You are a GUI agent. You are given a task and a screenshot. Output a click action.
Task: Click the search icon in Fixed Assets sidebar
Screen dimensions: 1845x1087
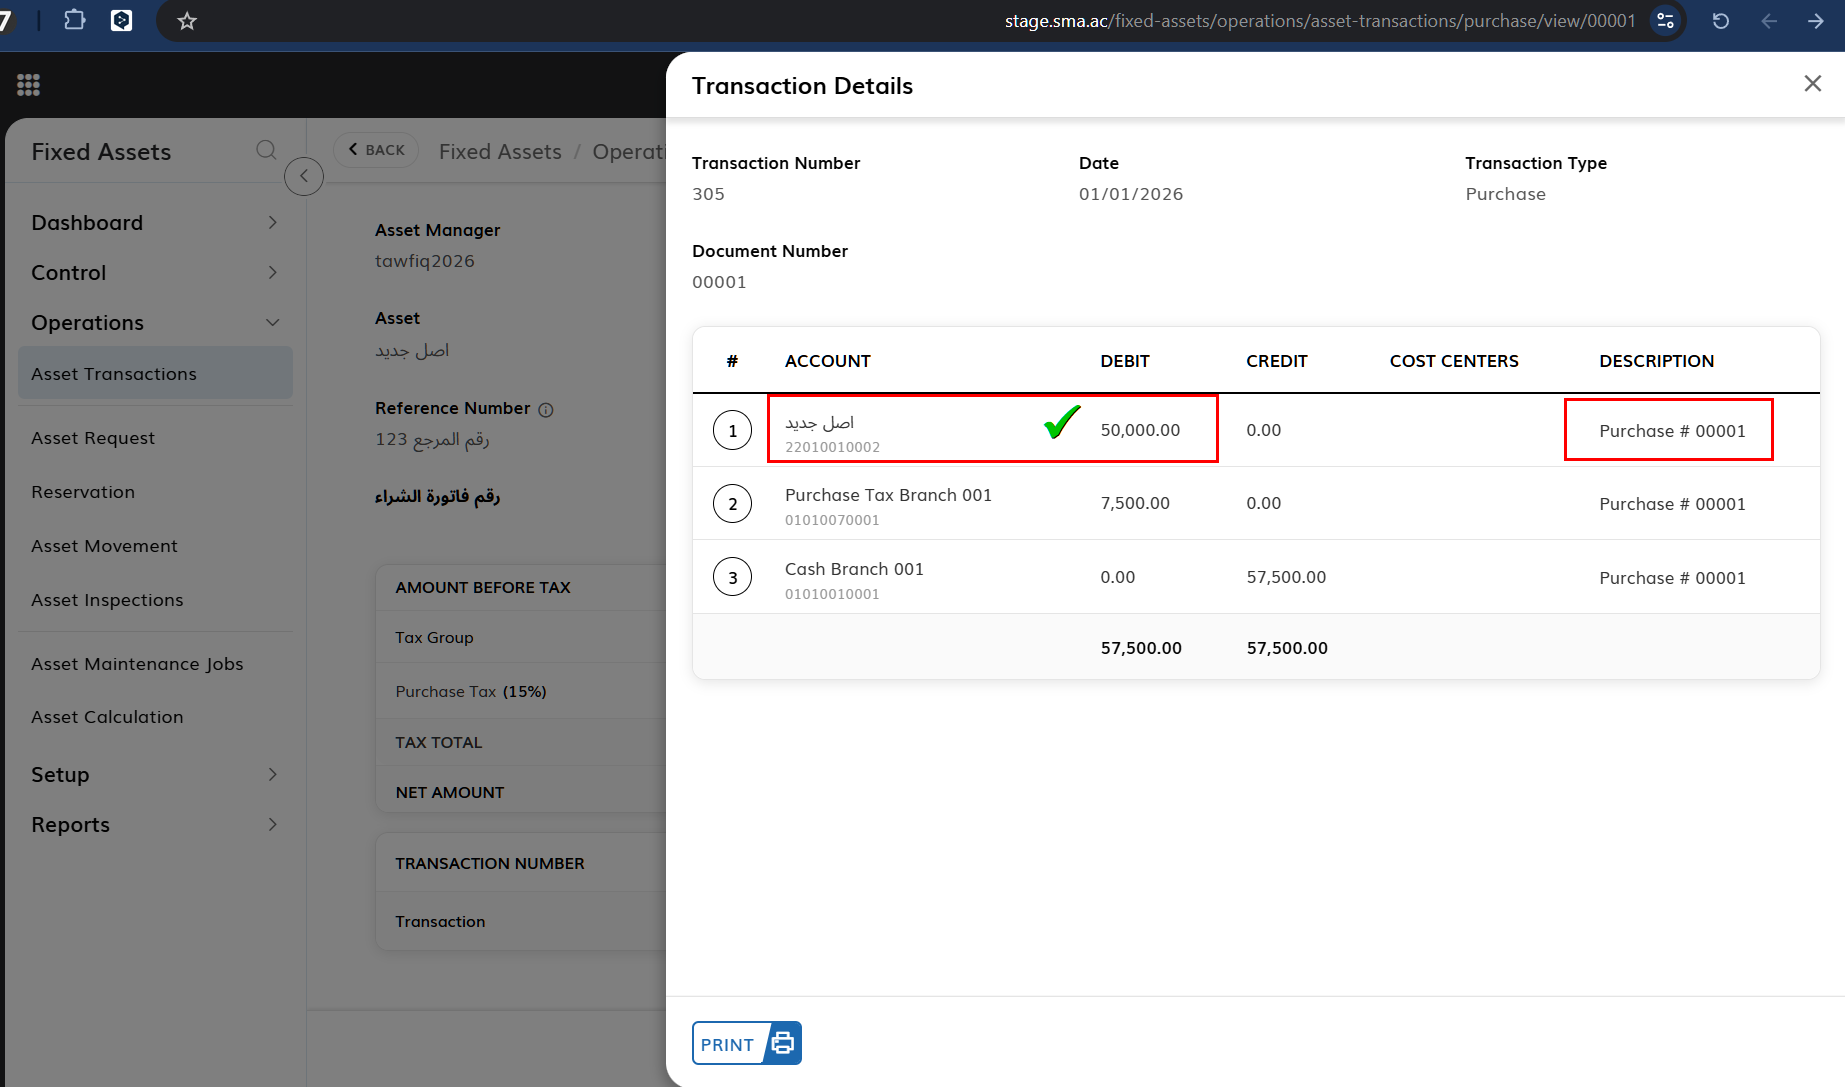266,150
